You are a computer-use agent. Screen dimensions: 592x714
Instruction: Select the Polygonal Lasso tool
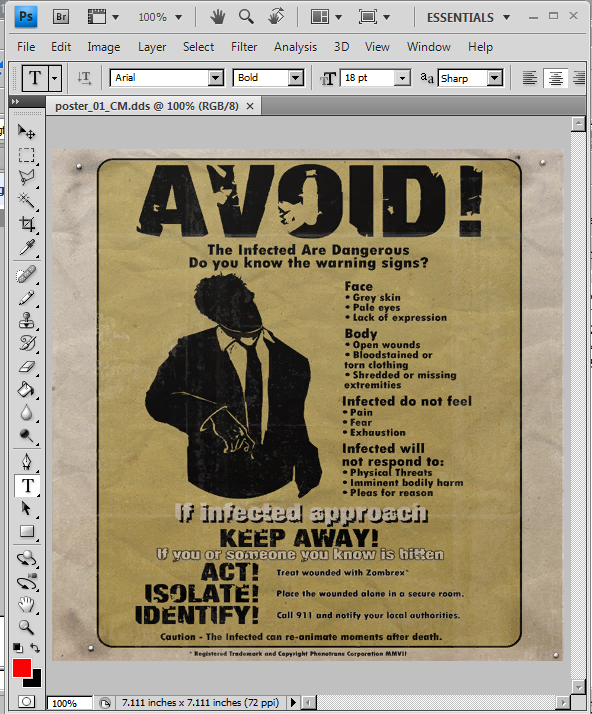[26, 178]
